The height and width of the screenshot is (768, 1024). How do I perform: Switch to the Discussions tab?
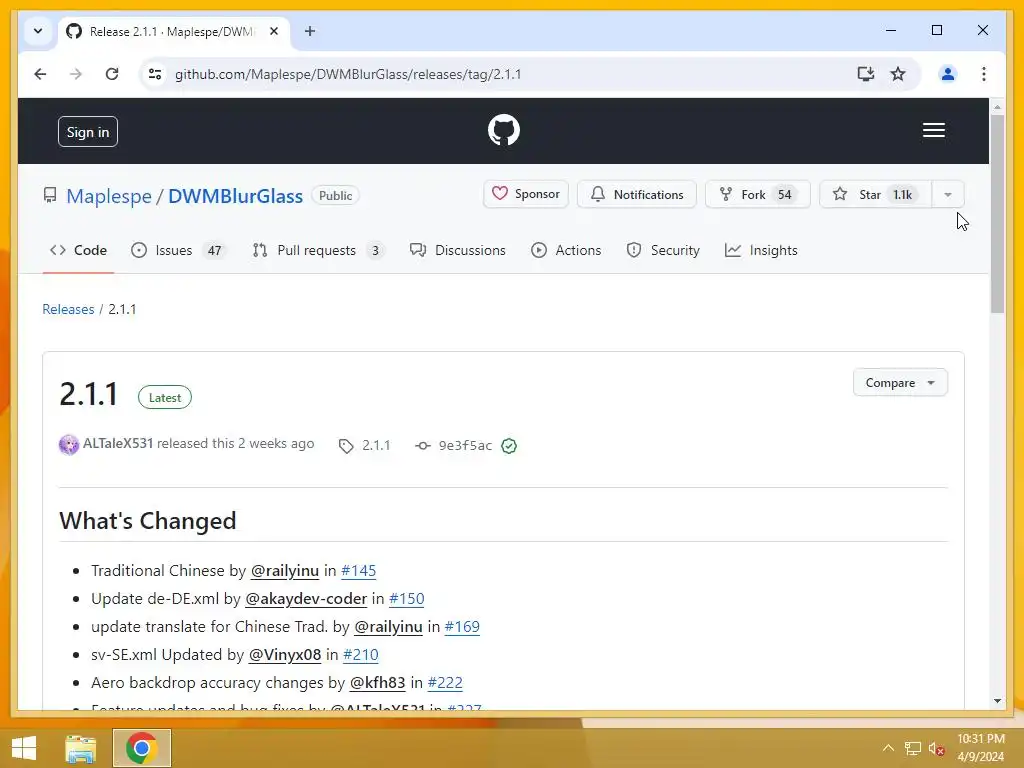tap(458, 250)
